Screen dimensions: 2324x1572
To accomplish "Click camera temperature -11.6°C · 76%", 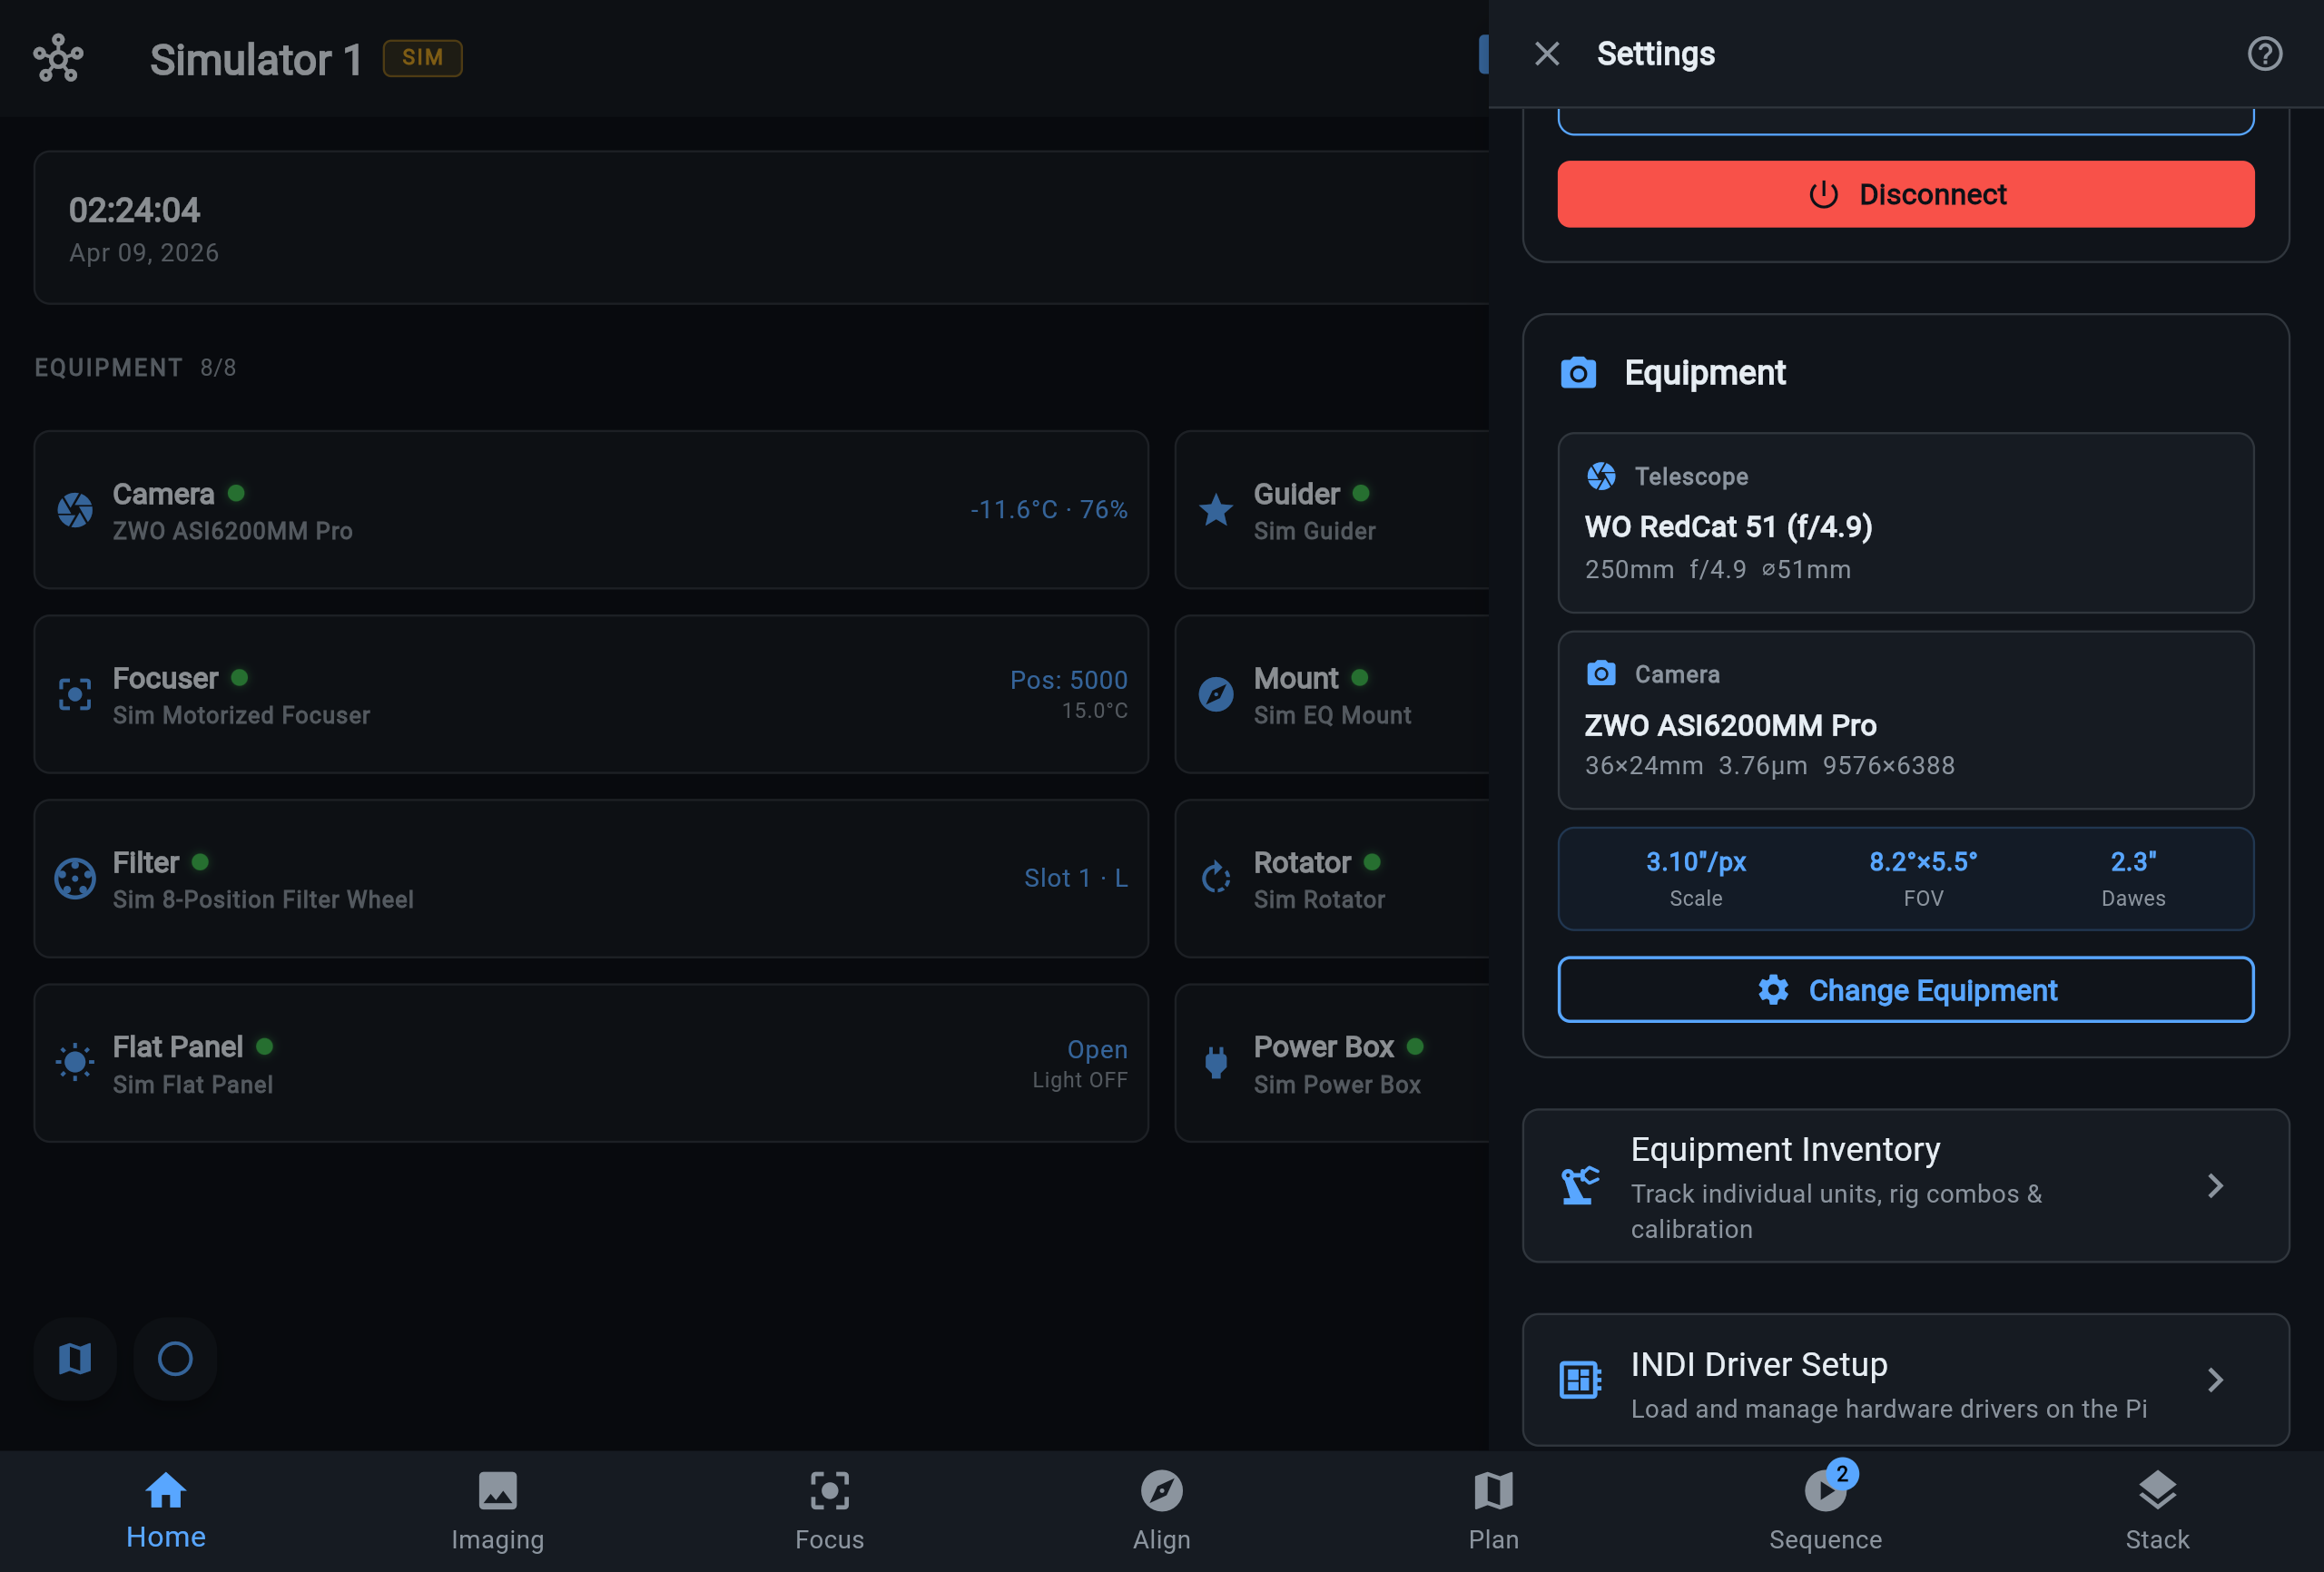I will pyautogui.click(x=1049, y=510).
